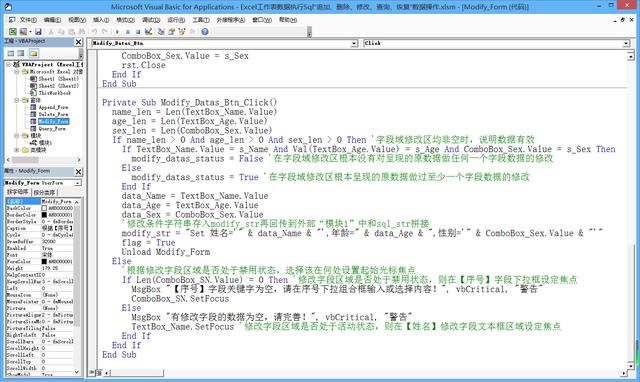Click the Redo toolbar icon
Image resolution: width=640 pixels, height=382 pixels.
[105, 31]
